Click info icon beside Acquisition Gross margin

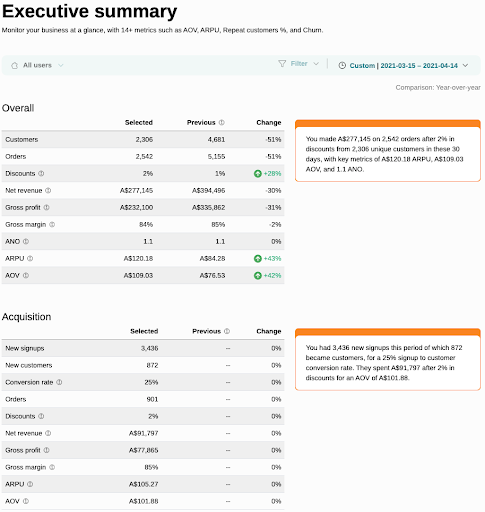point(52,467)
